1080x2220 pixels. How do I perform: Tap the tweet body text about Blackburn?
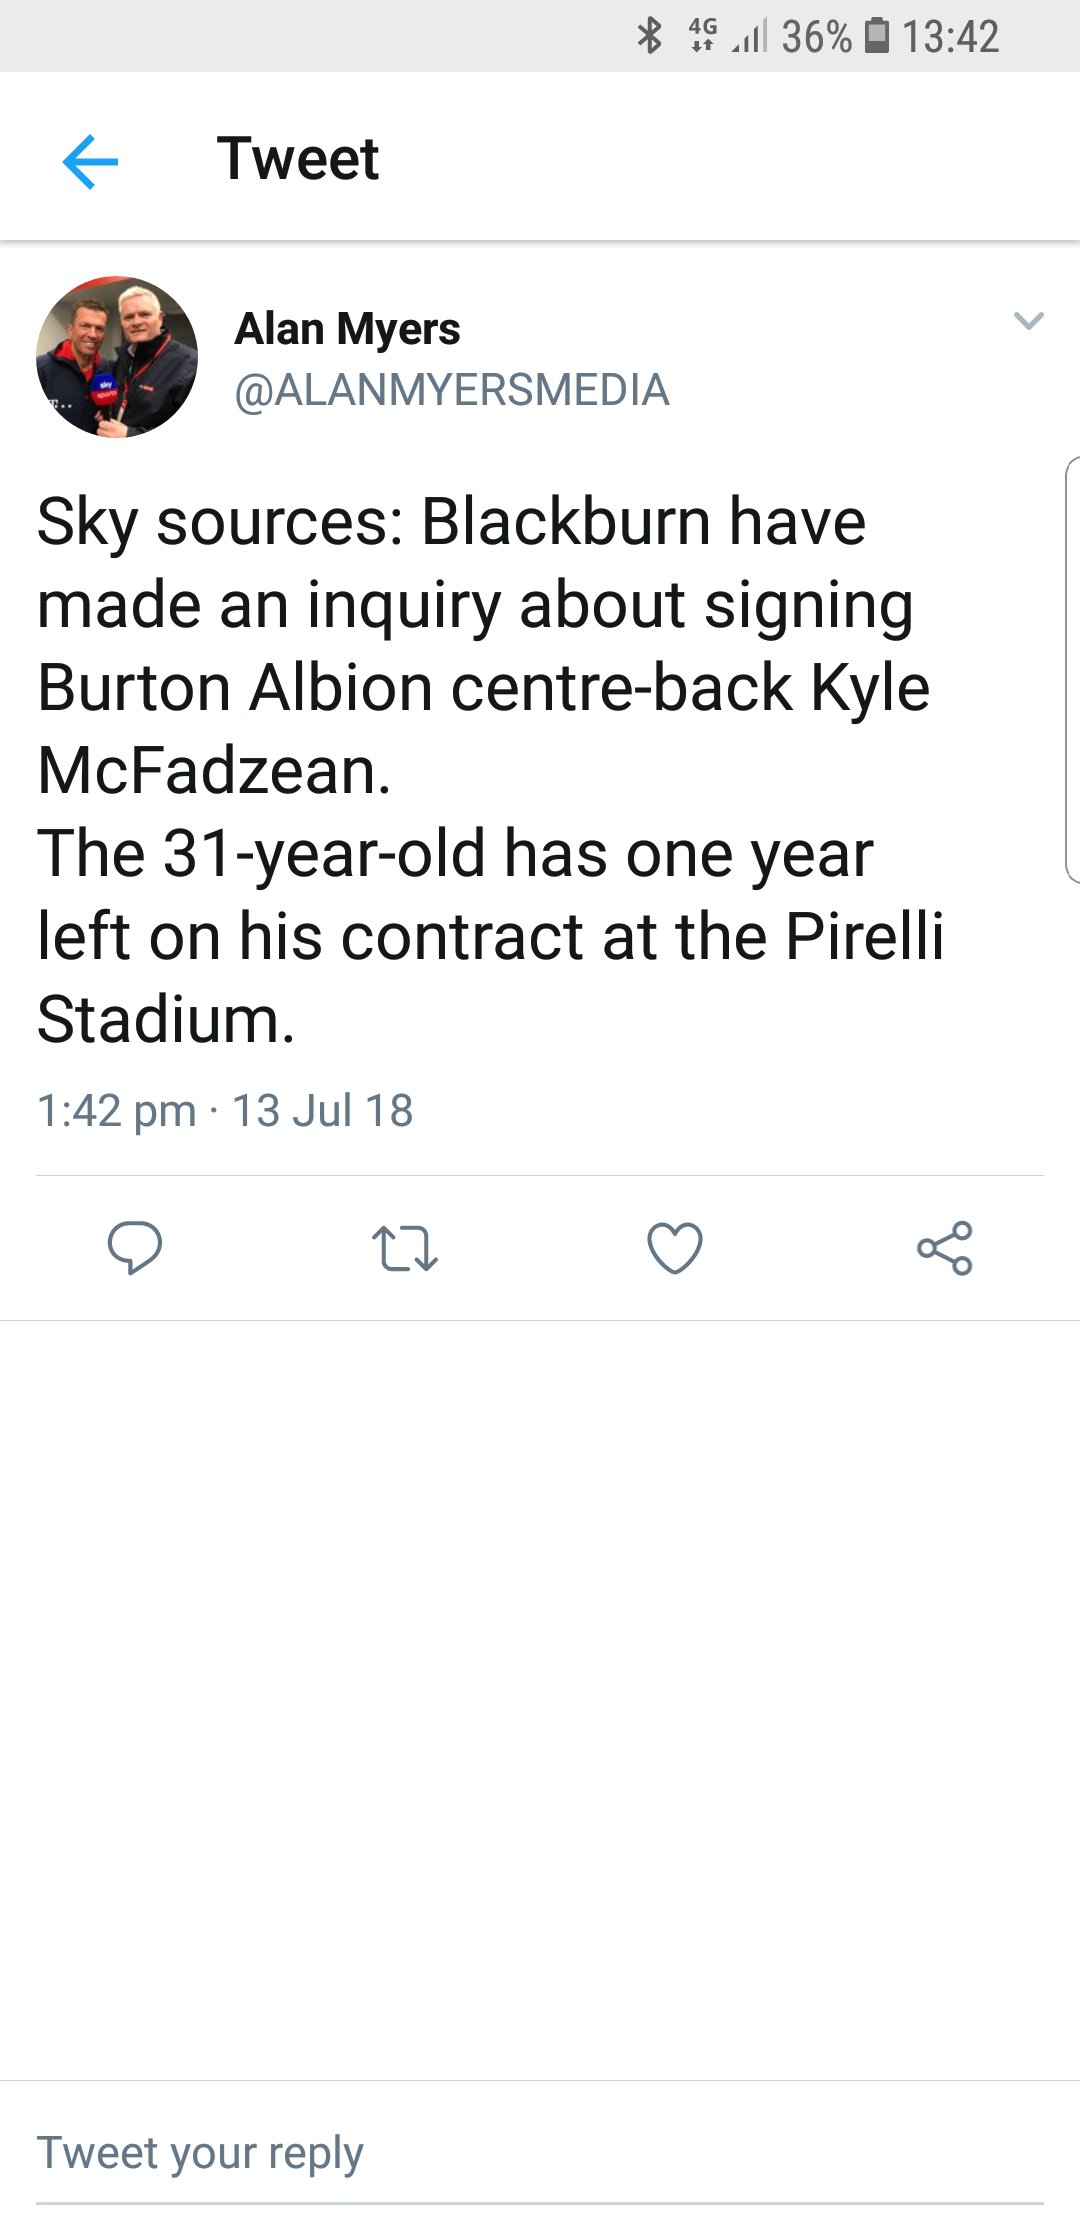pyautogui.click(x=490, y=770)
